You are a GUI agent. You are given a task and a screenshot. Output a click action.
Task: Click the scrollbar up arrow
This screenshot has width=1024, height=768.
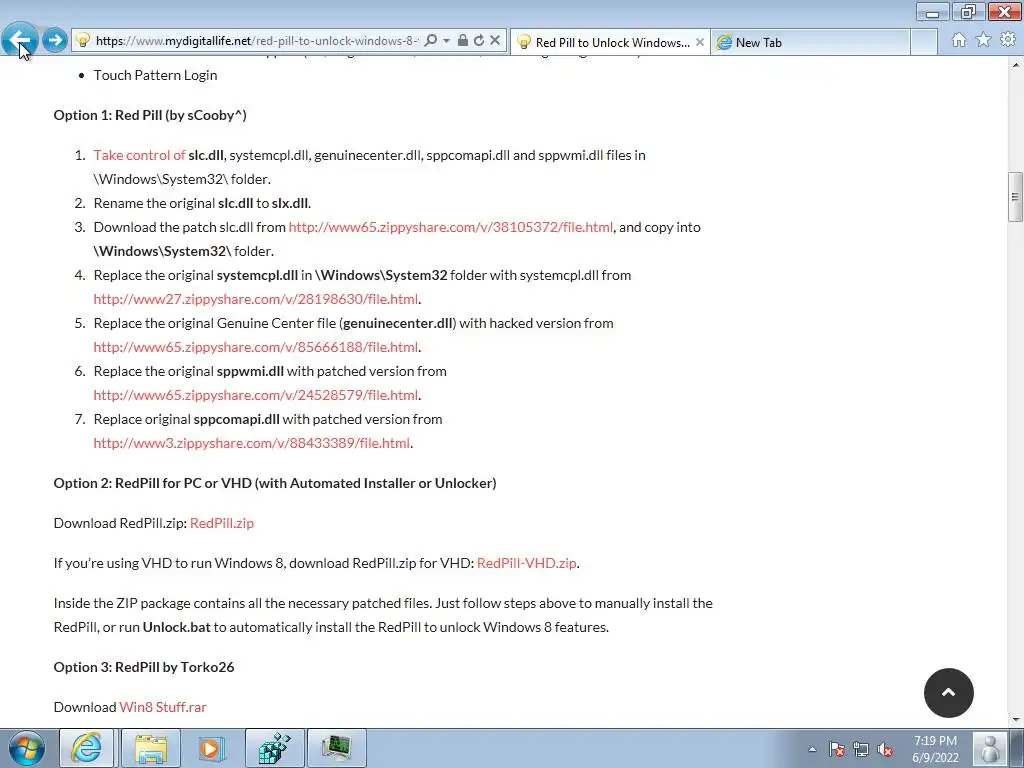1015,65
